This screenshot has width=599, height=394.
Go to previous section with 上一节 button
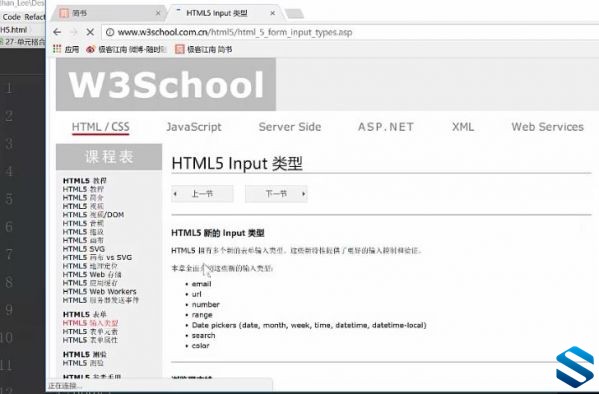[202, 194]
